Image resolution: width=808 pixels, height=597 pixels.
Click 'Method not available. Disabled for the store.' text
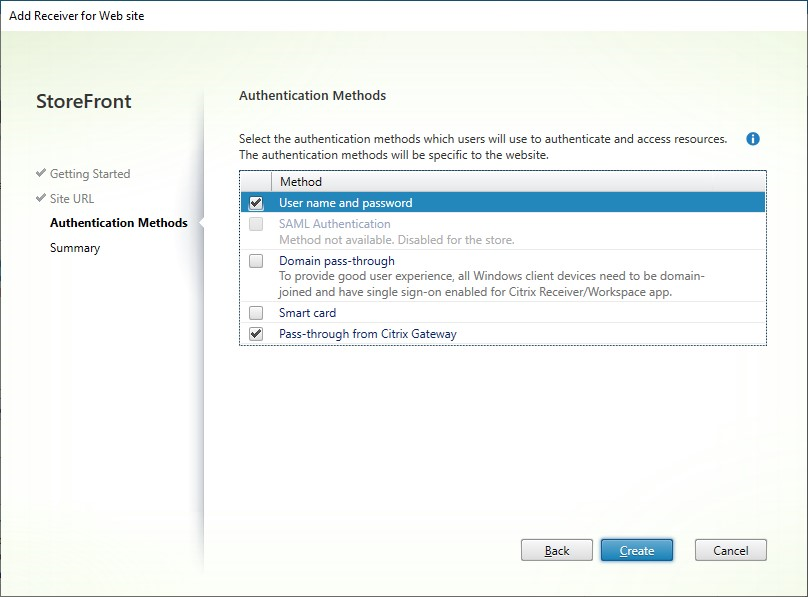tap(396, 240)
